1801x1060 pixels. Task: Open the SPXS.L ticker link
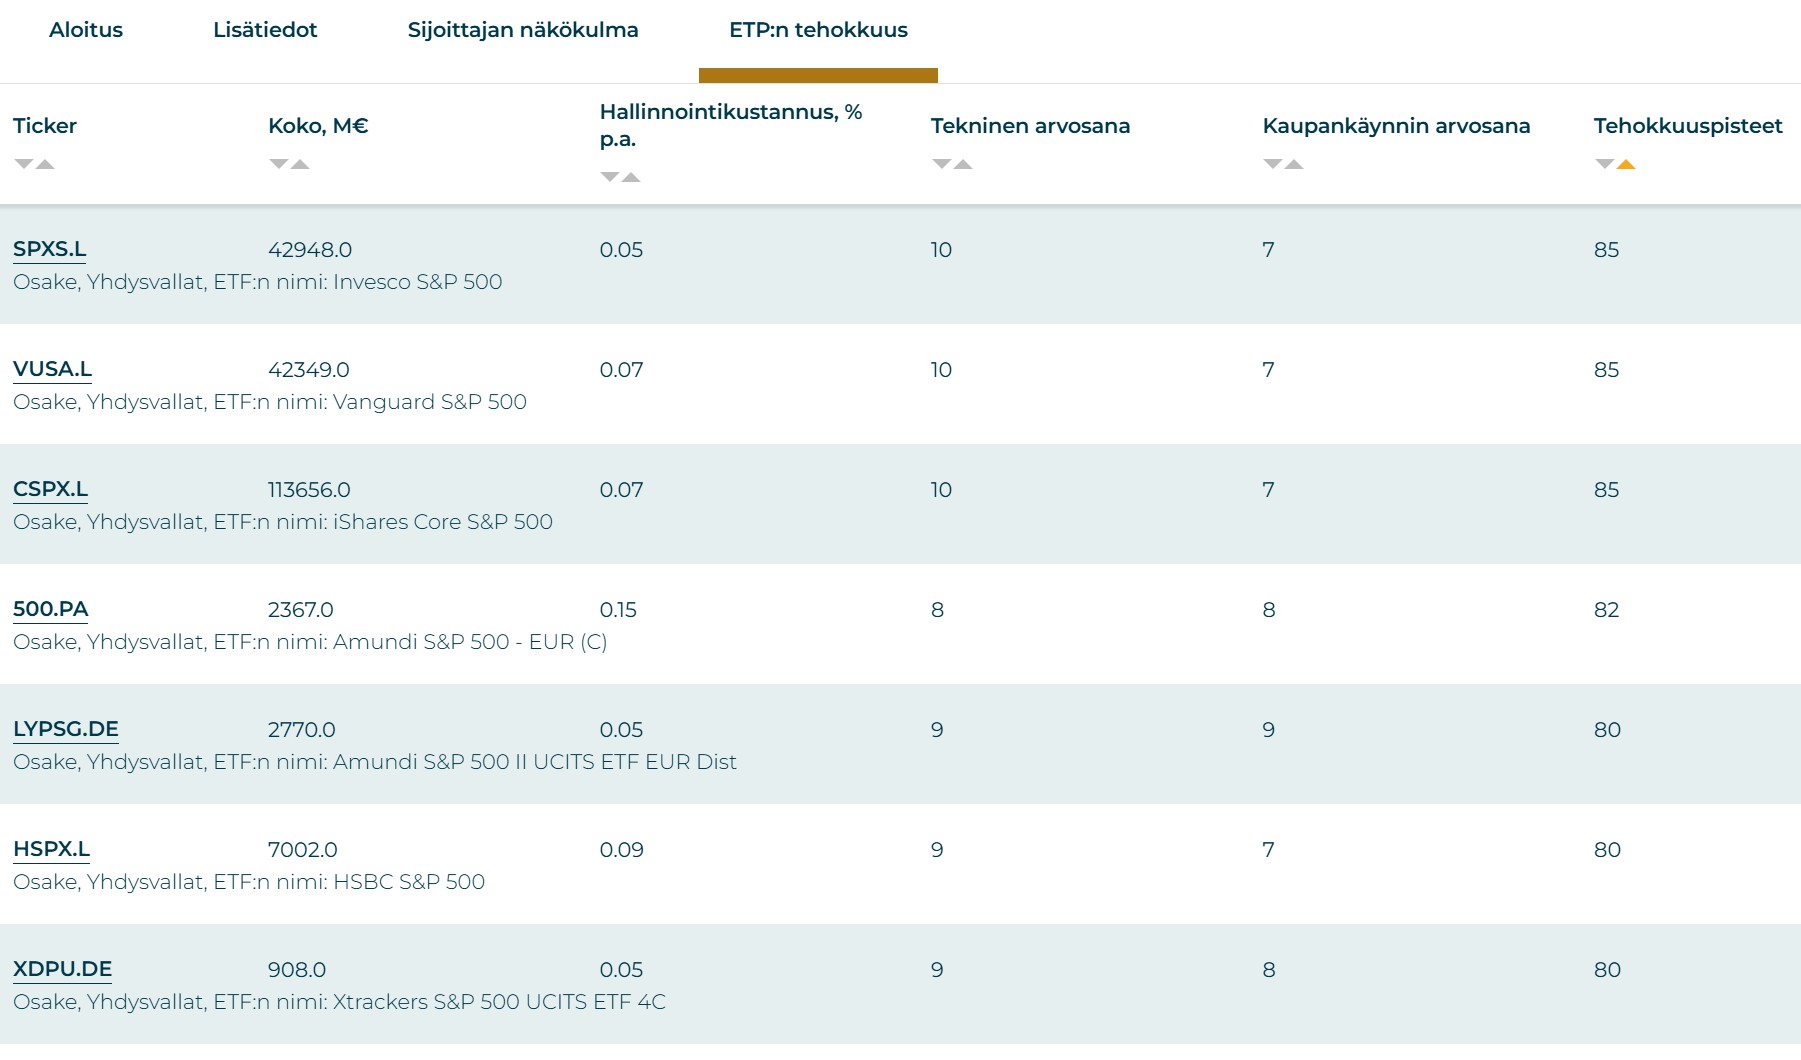[50, 249]
